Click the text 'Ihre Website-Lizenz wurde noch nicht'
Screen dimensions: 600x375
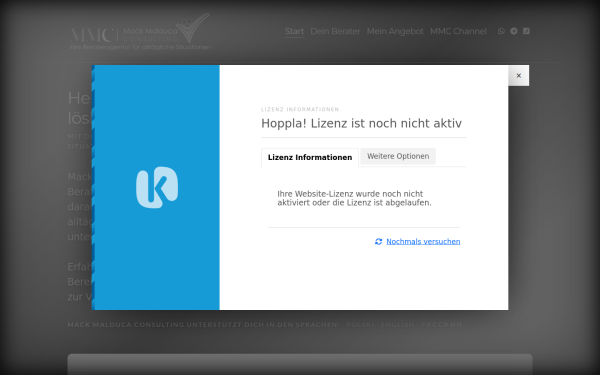pos(350,194)
